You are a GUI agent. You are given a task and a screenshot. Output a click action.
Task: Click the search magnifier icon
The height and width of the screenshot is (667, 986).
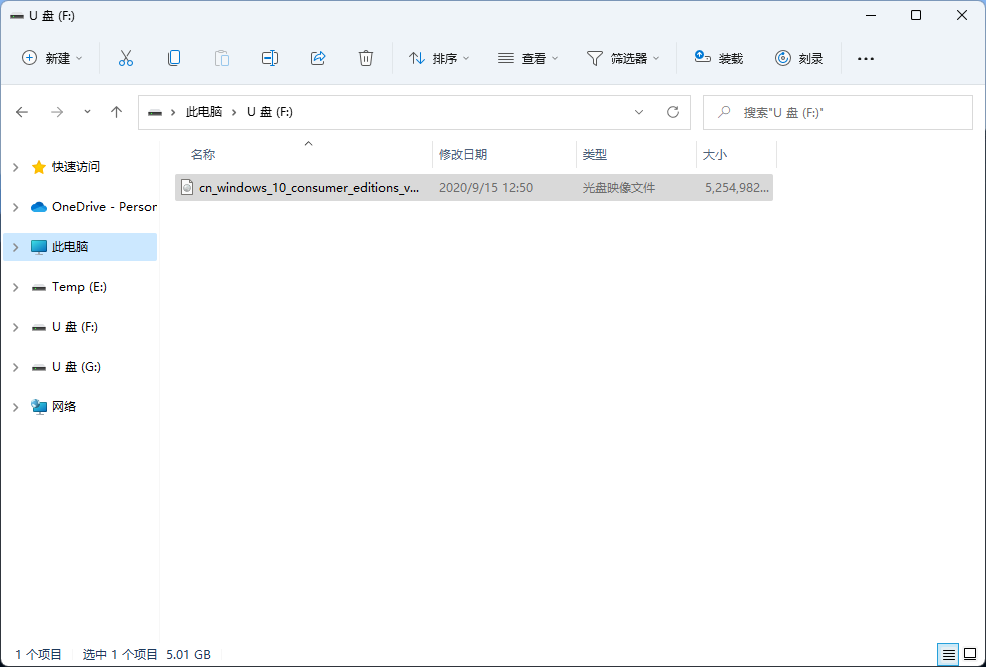pos(724,112)
